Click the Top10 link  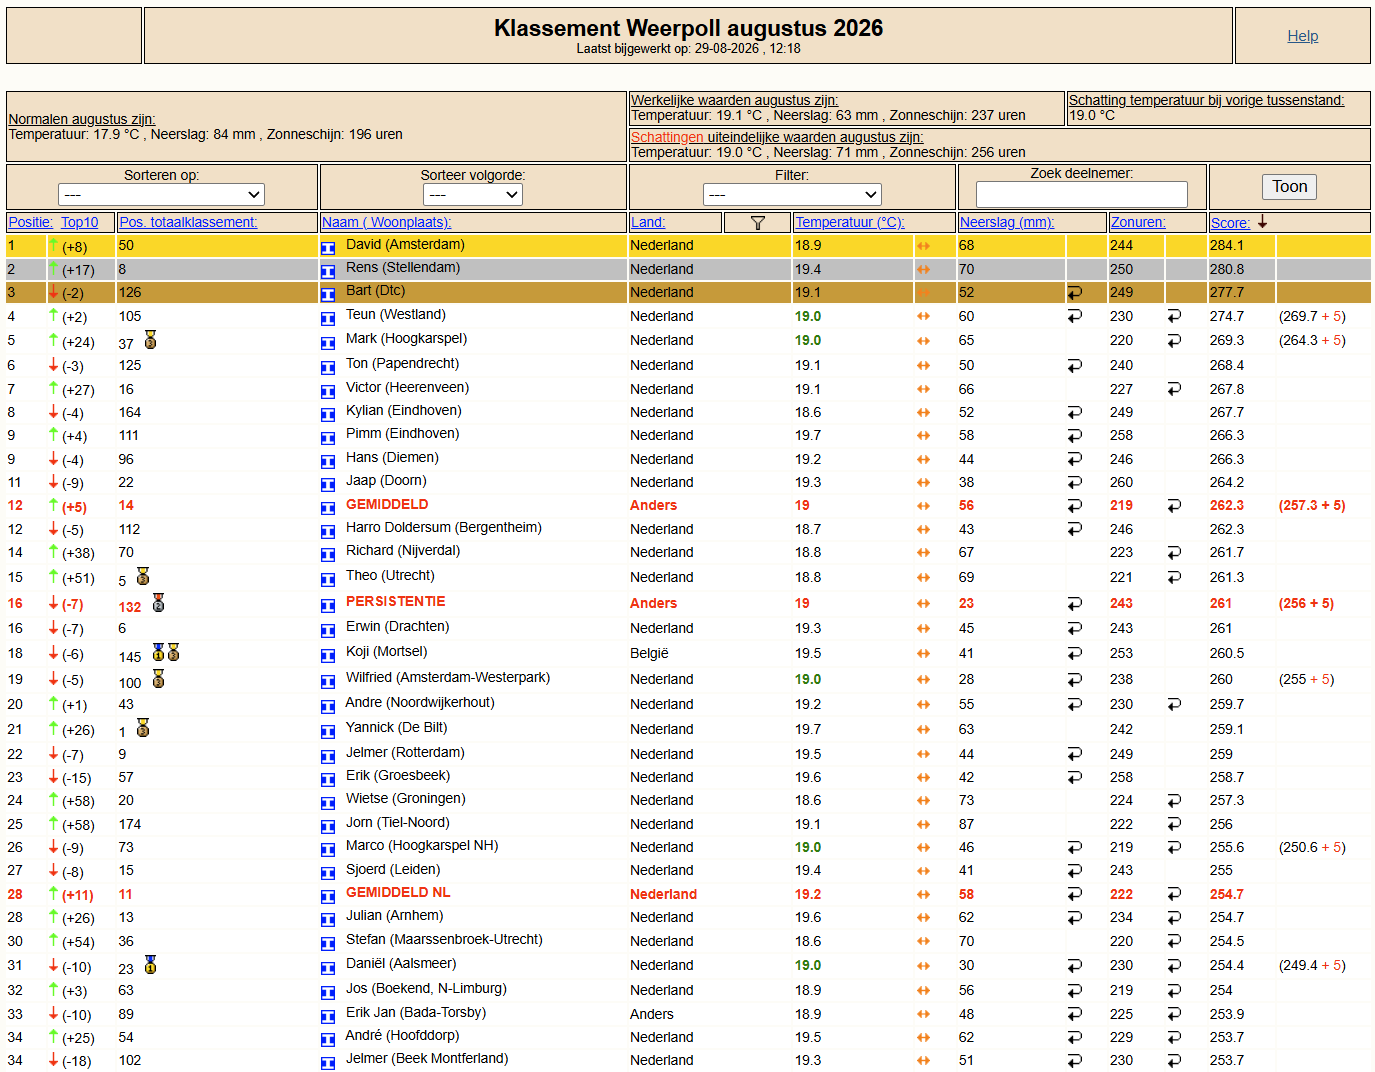[80, 222]
